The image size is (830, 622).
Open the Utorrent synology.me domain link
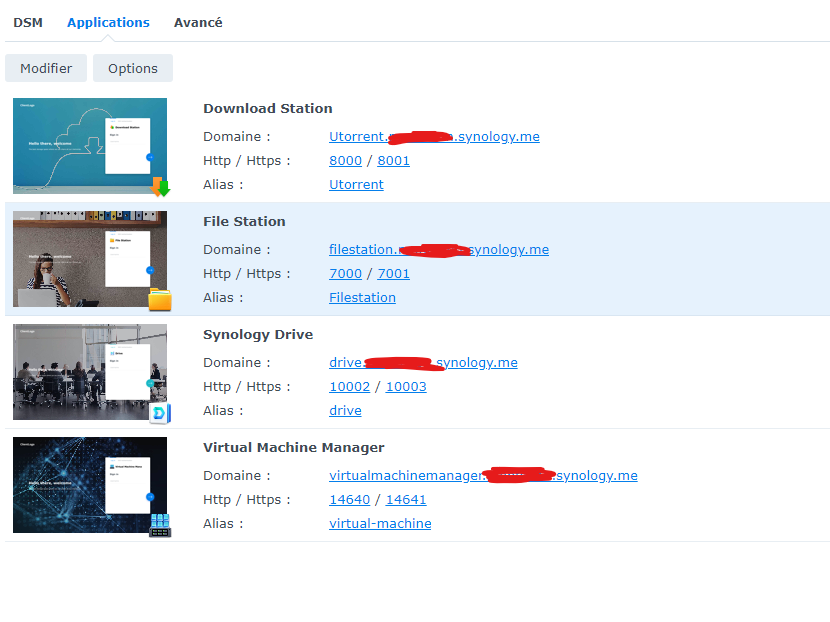[x=434, y=137]
